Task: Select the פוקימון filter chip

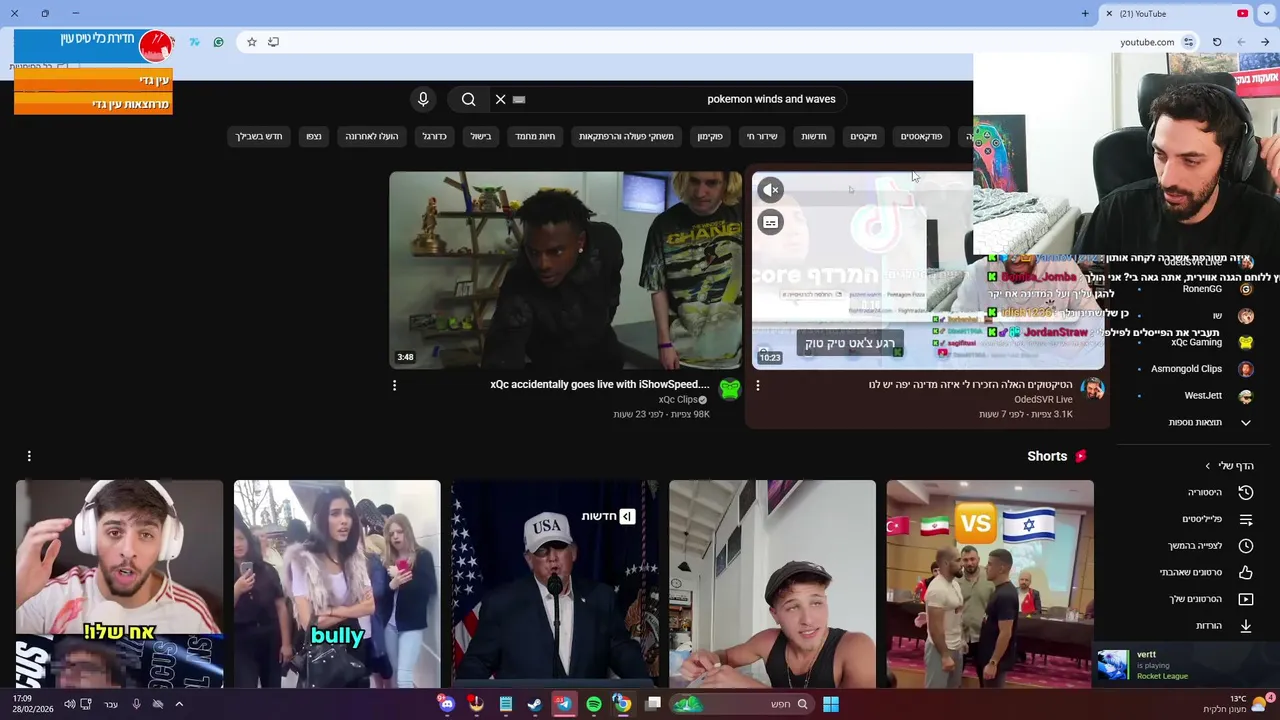Action: 710,136
